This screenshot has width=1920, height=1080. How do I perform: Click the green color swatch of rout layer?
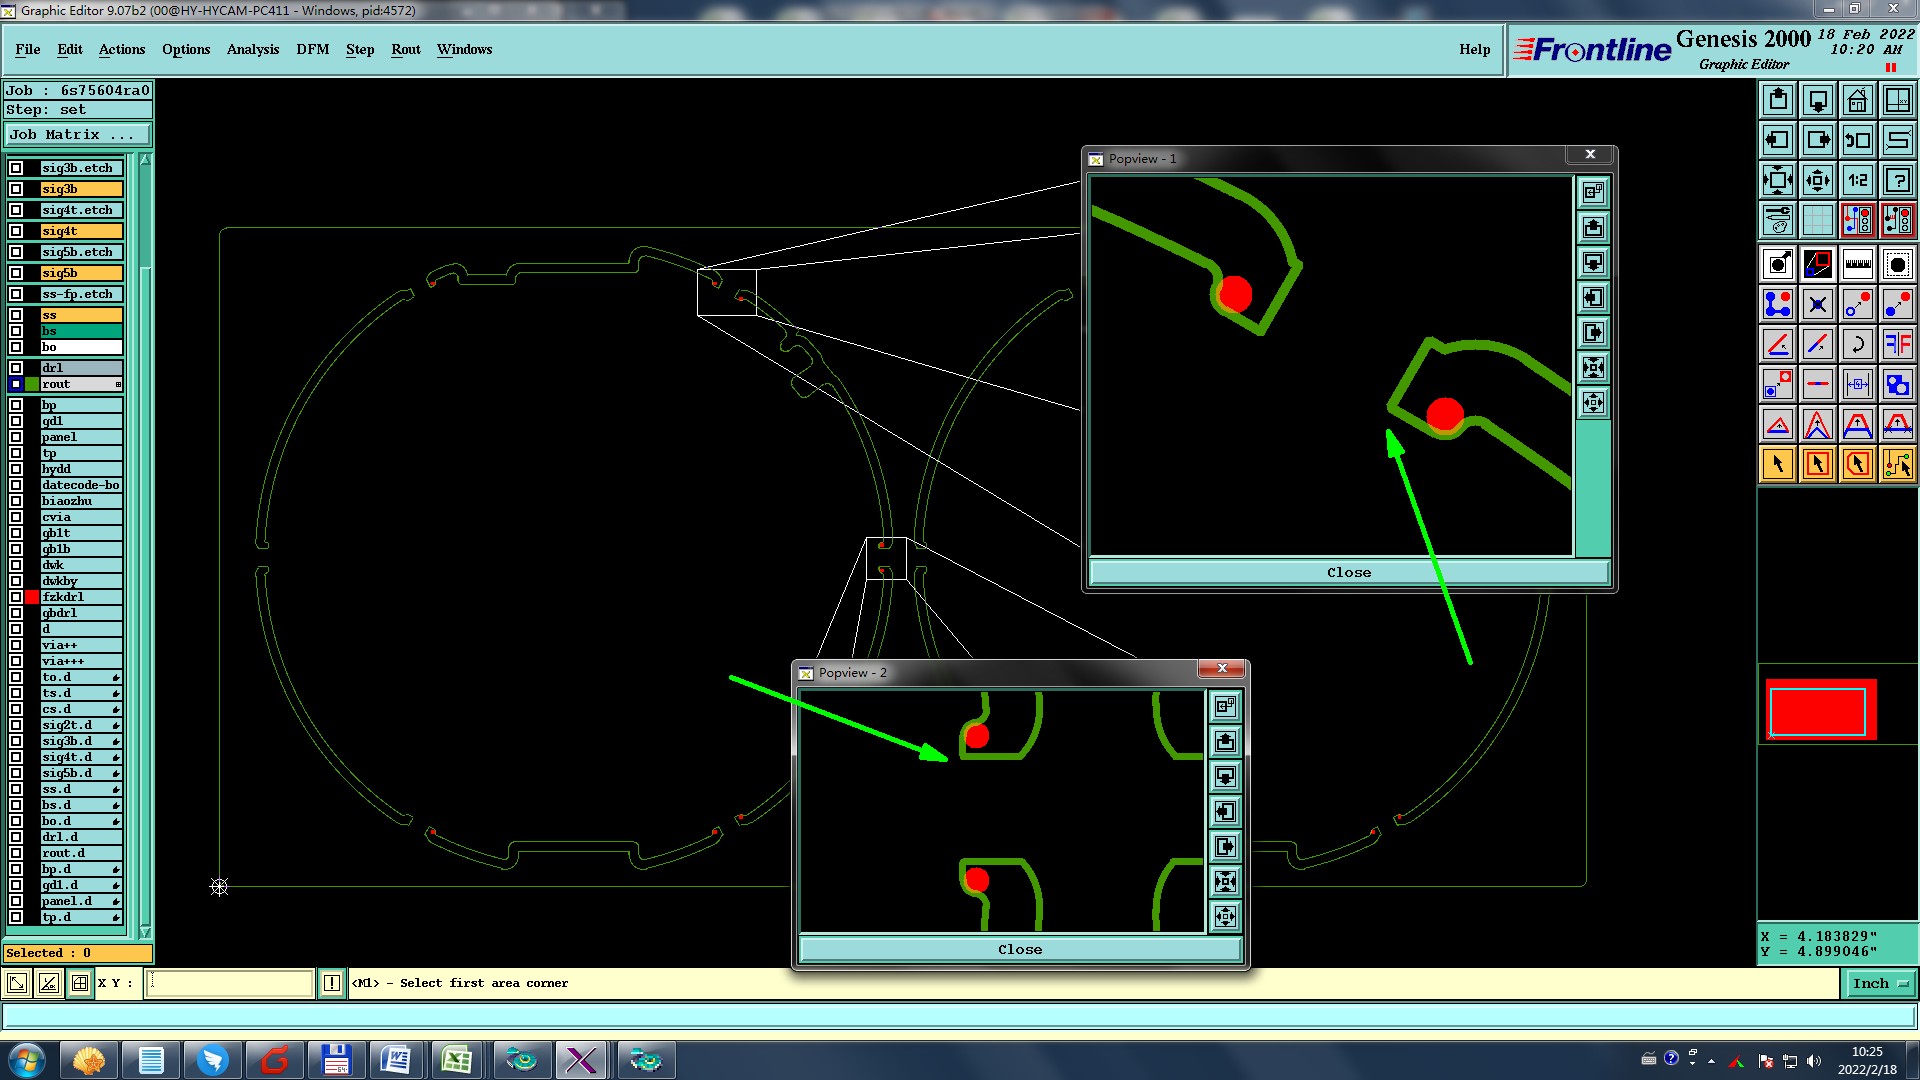[x=32, y=384]
